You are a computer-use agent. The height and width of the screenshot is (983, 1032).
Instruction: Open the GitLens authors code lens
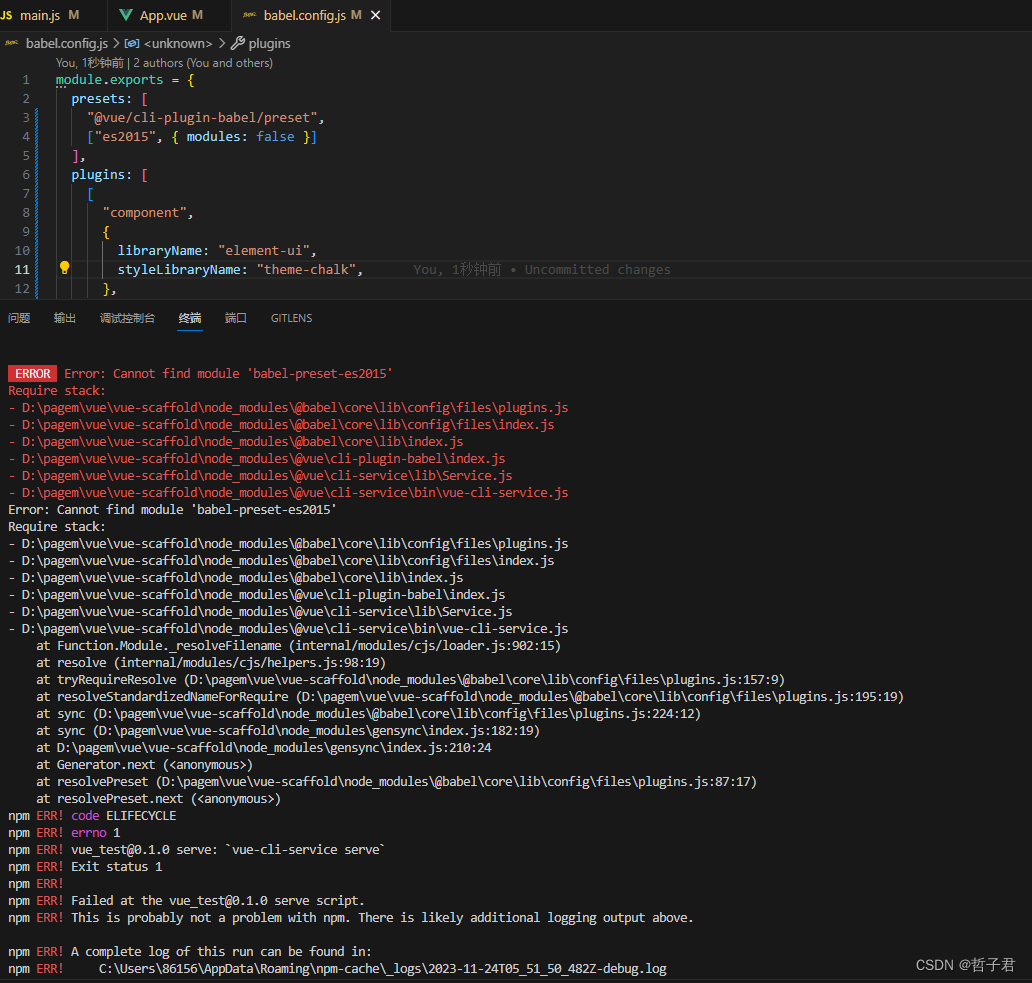[164, 63]
